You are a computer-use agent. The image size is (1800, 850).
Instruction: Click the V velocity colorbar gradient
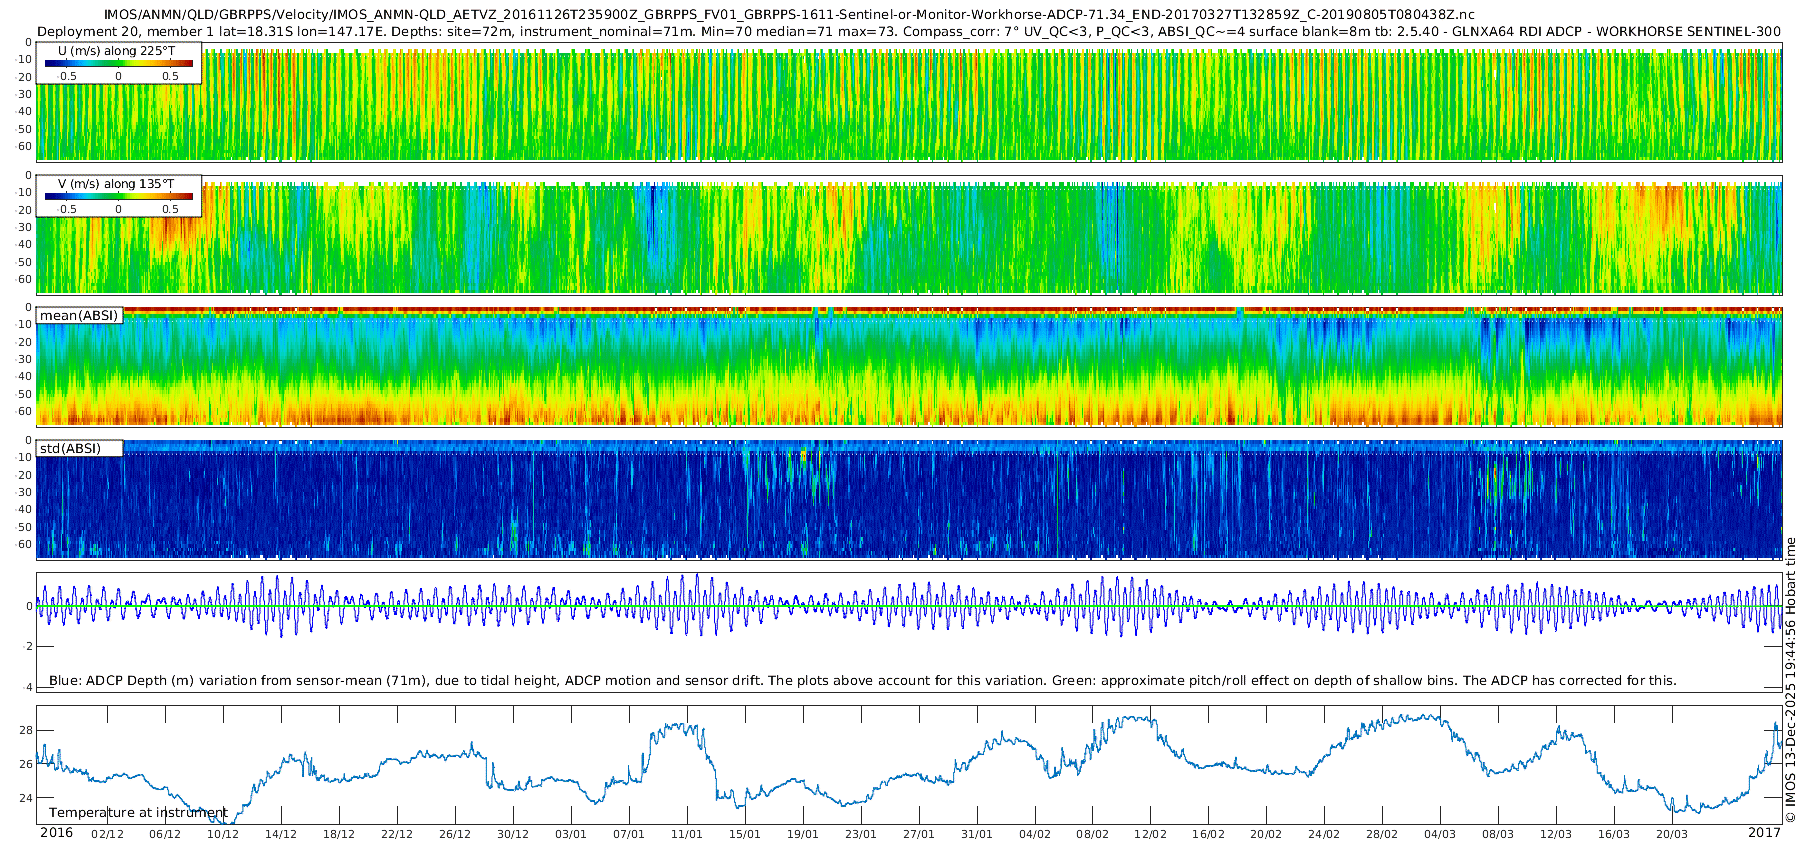click(x=119, y=197)
